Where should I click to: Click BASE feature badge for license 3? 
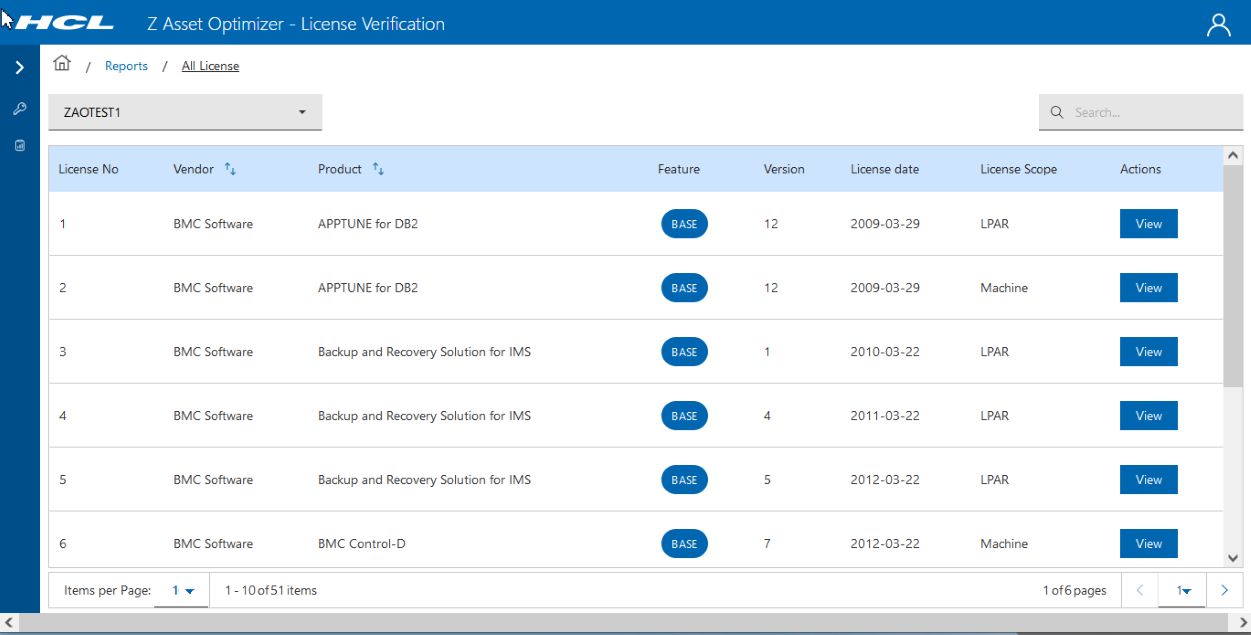click(684, 352)
